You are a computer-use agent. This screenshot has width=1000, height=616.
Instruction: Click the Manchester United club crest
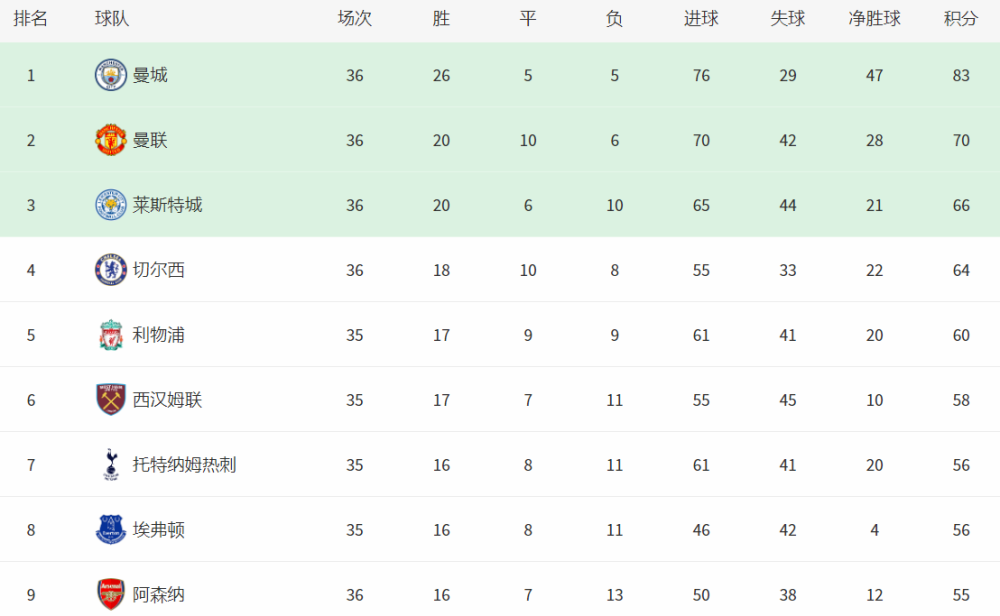click(x=110, y=140)
